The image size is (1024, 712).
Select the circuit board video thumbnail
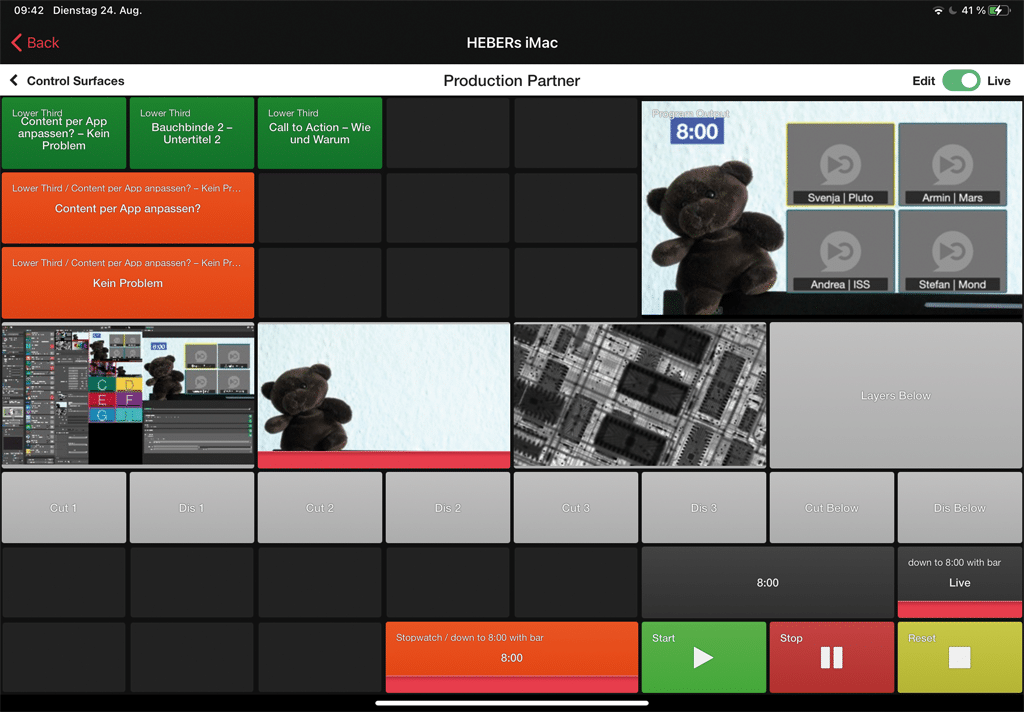click(640, 394)
